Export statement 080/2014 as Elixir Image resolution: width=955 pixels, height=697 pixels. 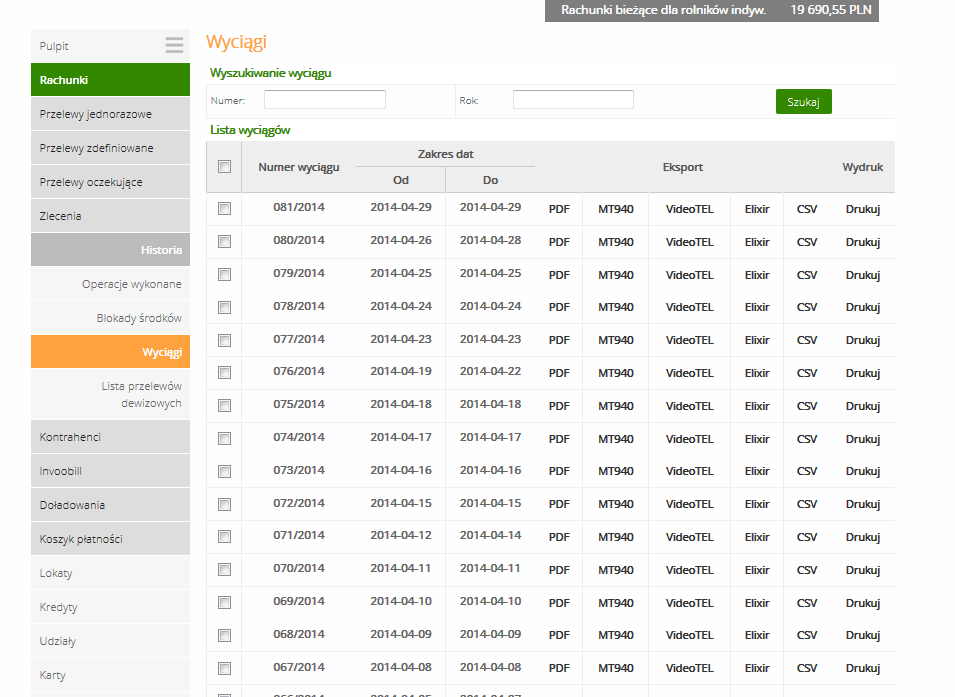[757, 242]
